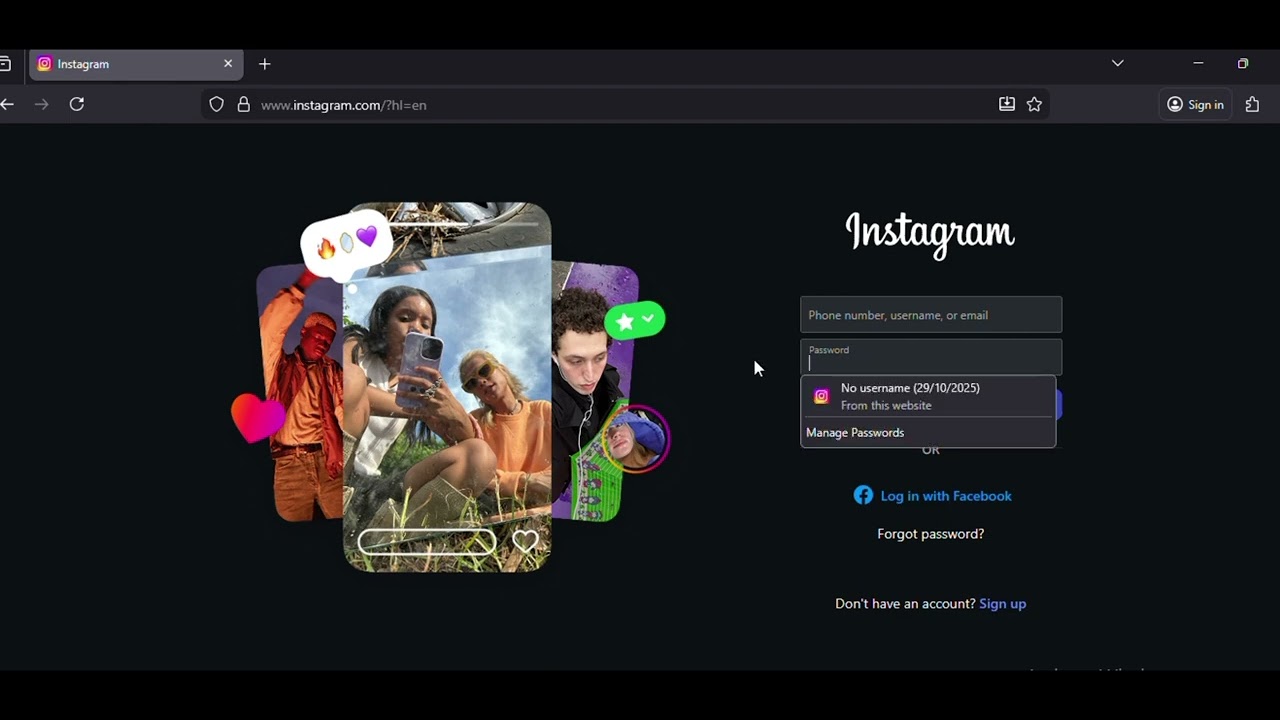
Task: Click the install app icon in address bar
Action: click(1007, 104)
